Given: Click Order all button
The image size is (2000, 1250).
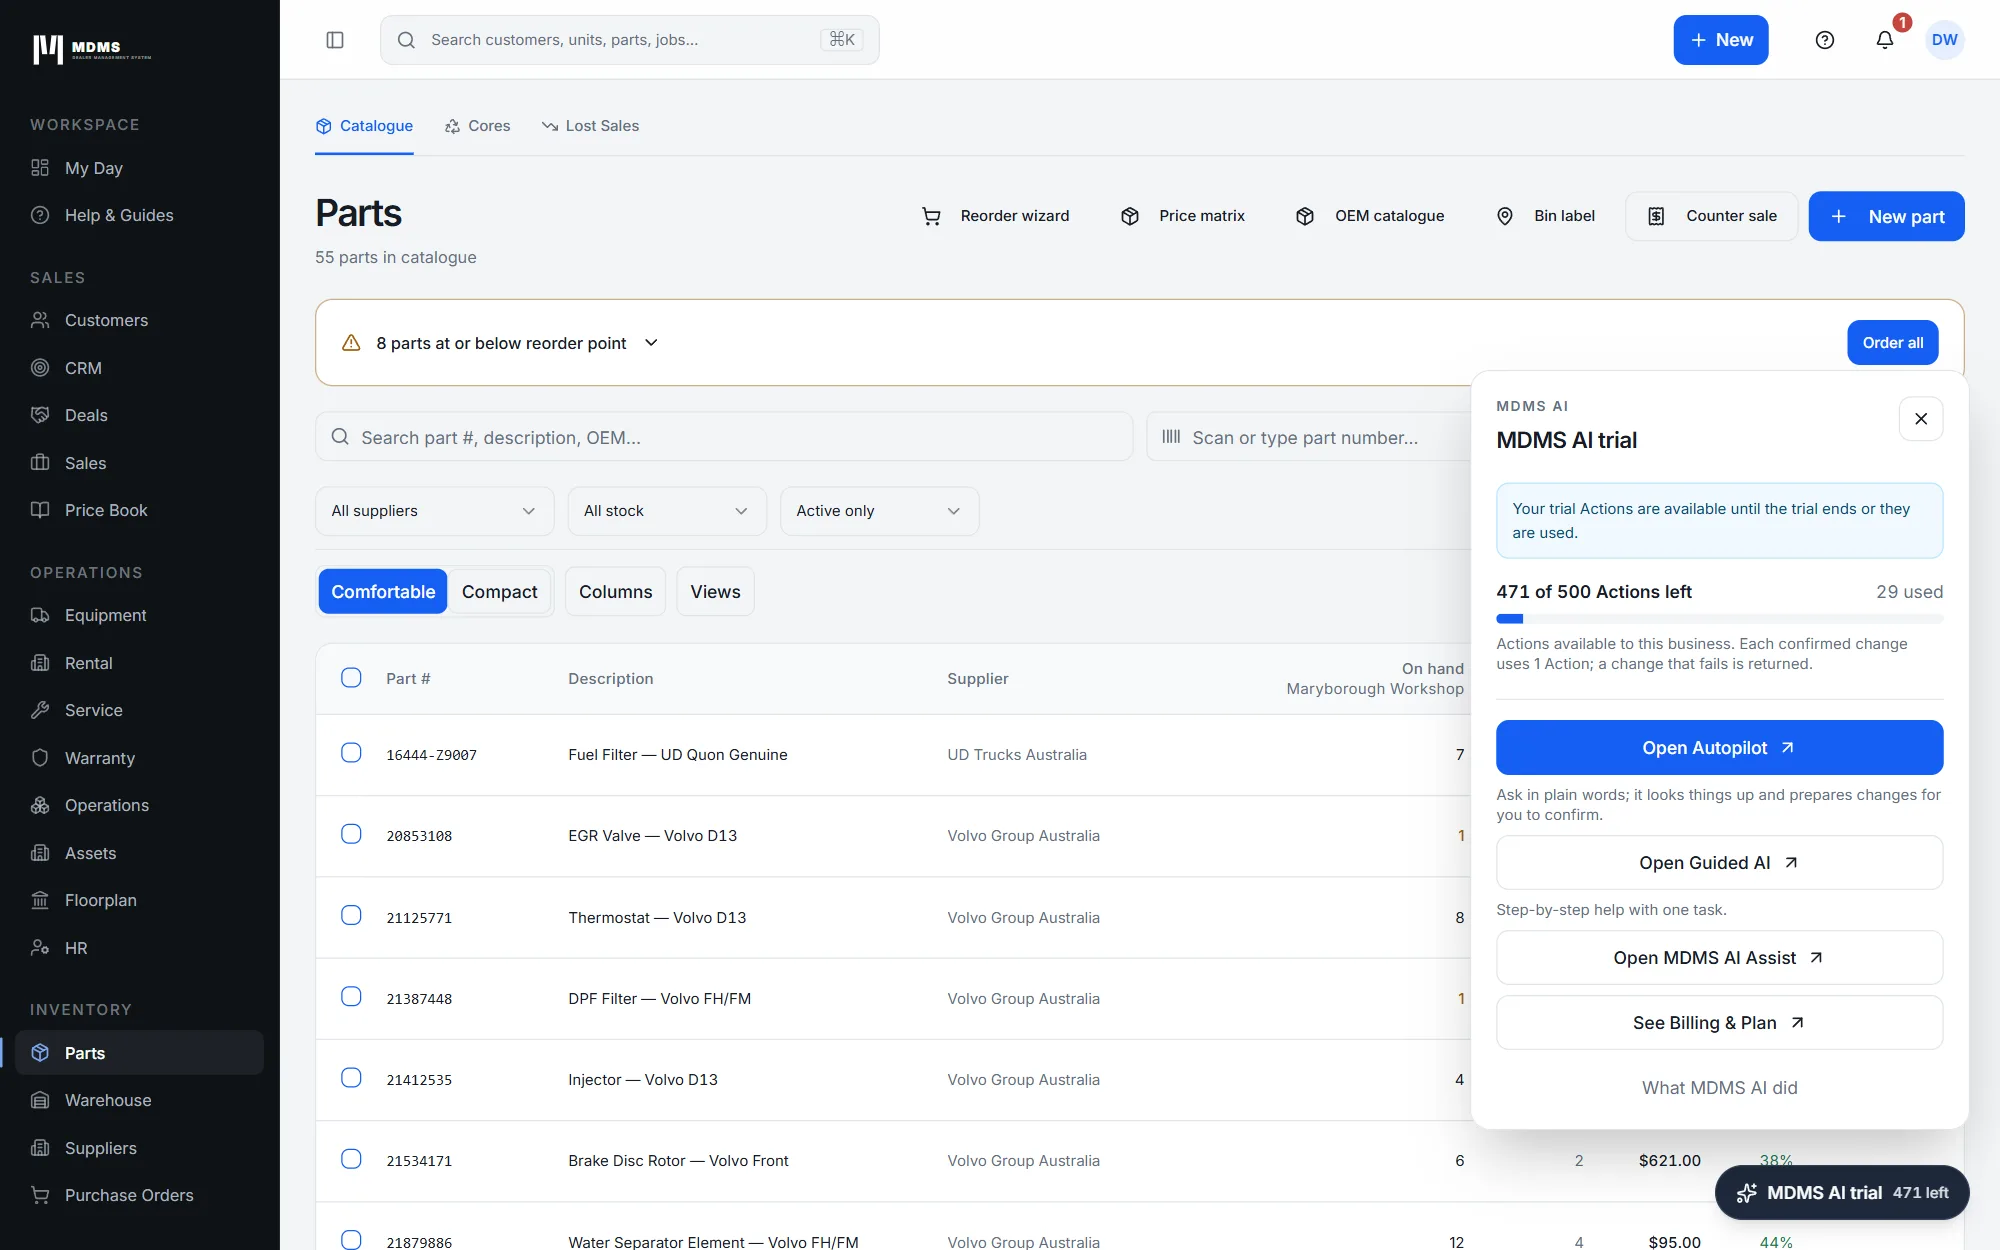Looking at the screenshot, I should click(x=1892, y=343).
